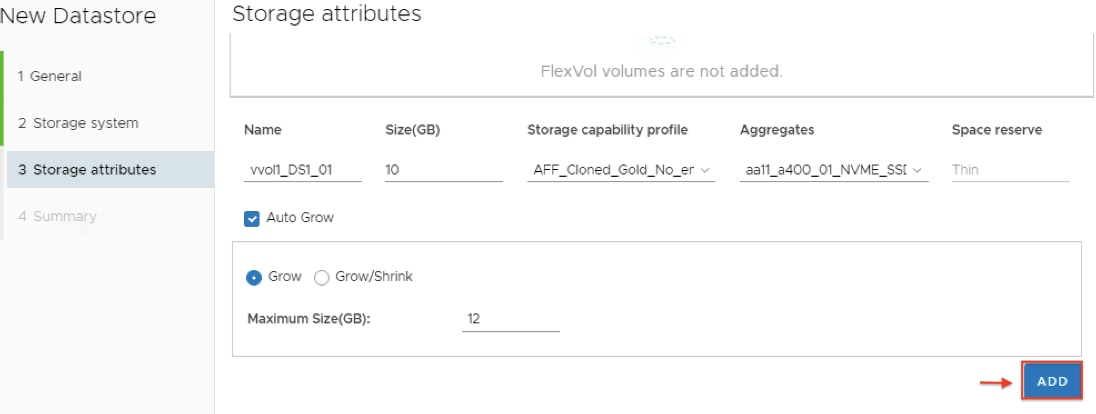Click the Auto Grow label text
The height and width of the screenshot is (414, 1096).
[300, 217]
